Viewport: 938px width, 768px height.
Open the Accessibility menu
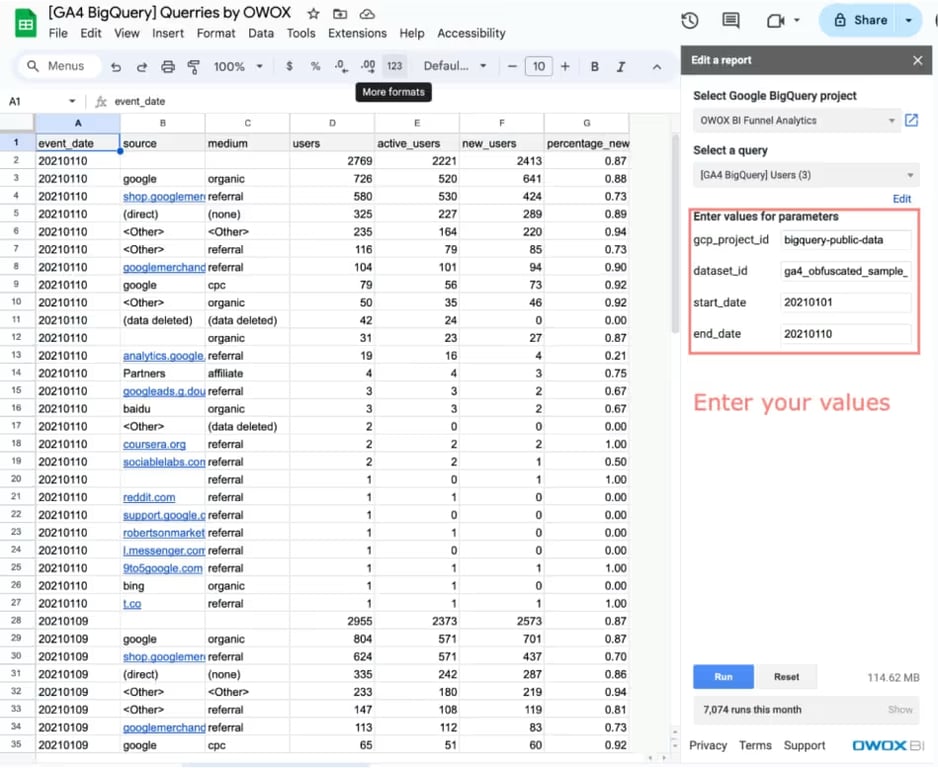pos(471,33)
